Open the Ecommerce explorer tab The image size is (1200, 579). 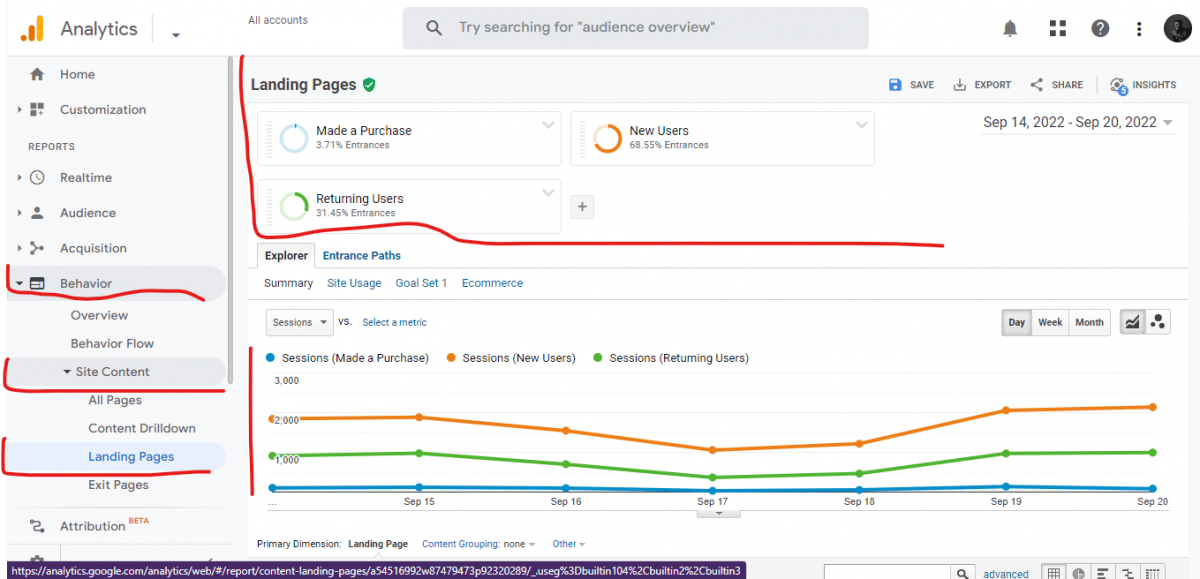click(491, 283)
